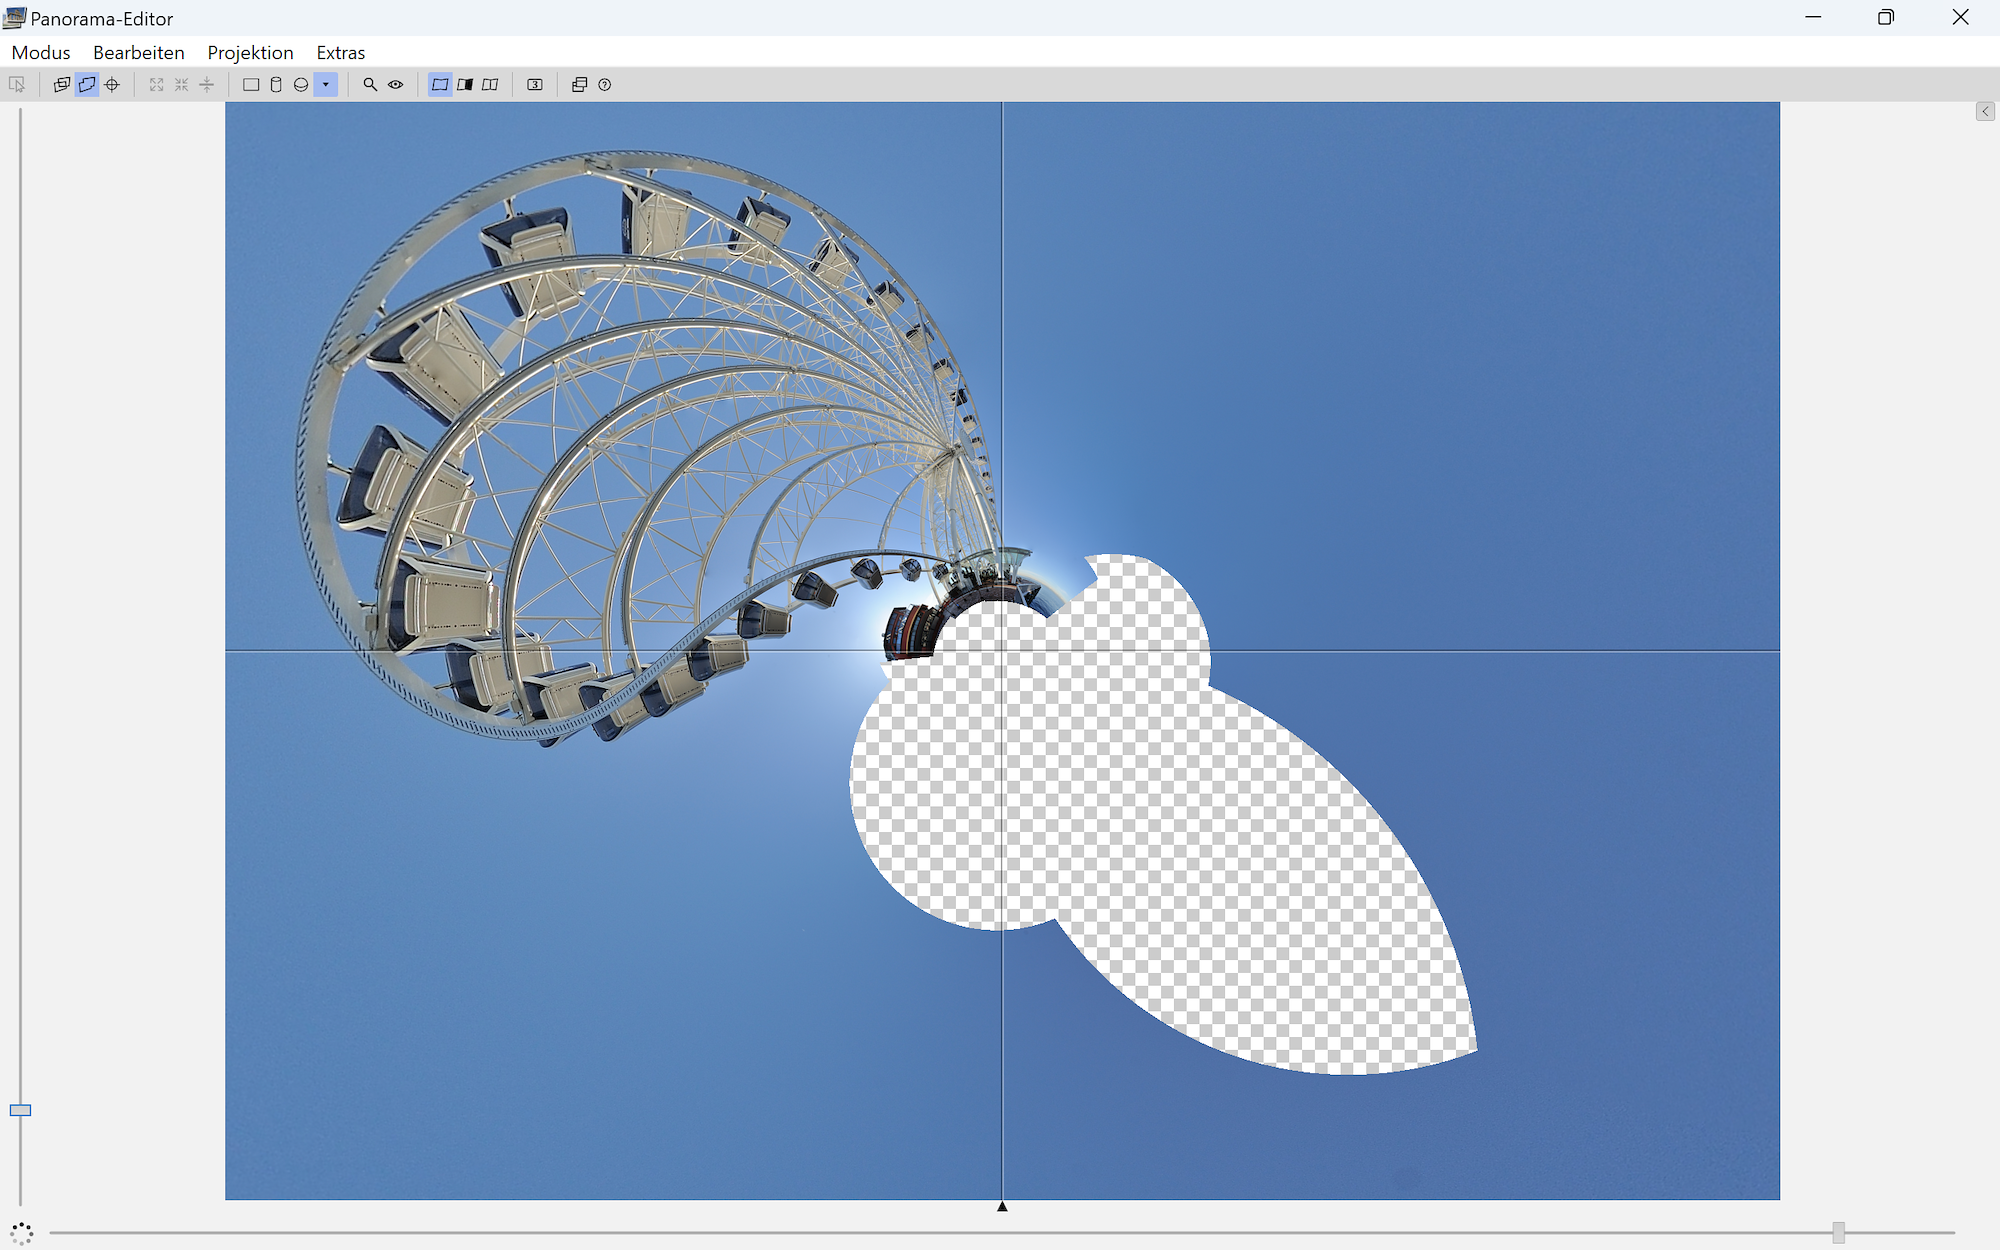Expand the collapsed side panel chevron
Viewport: 2000px width, 1250px height.
[x=1985, y=112]
